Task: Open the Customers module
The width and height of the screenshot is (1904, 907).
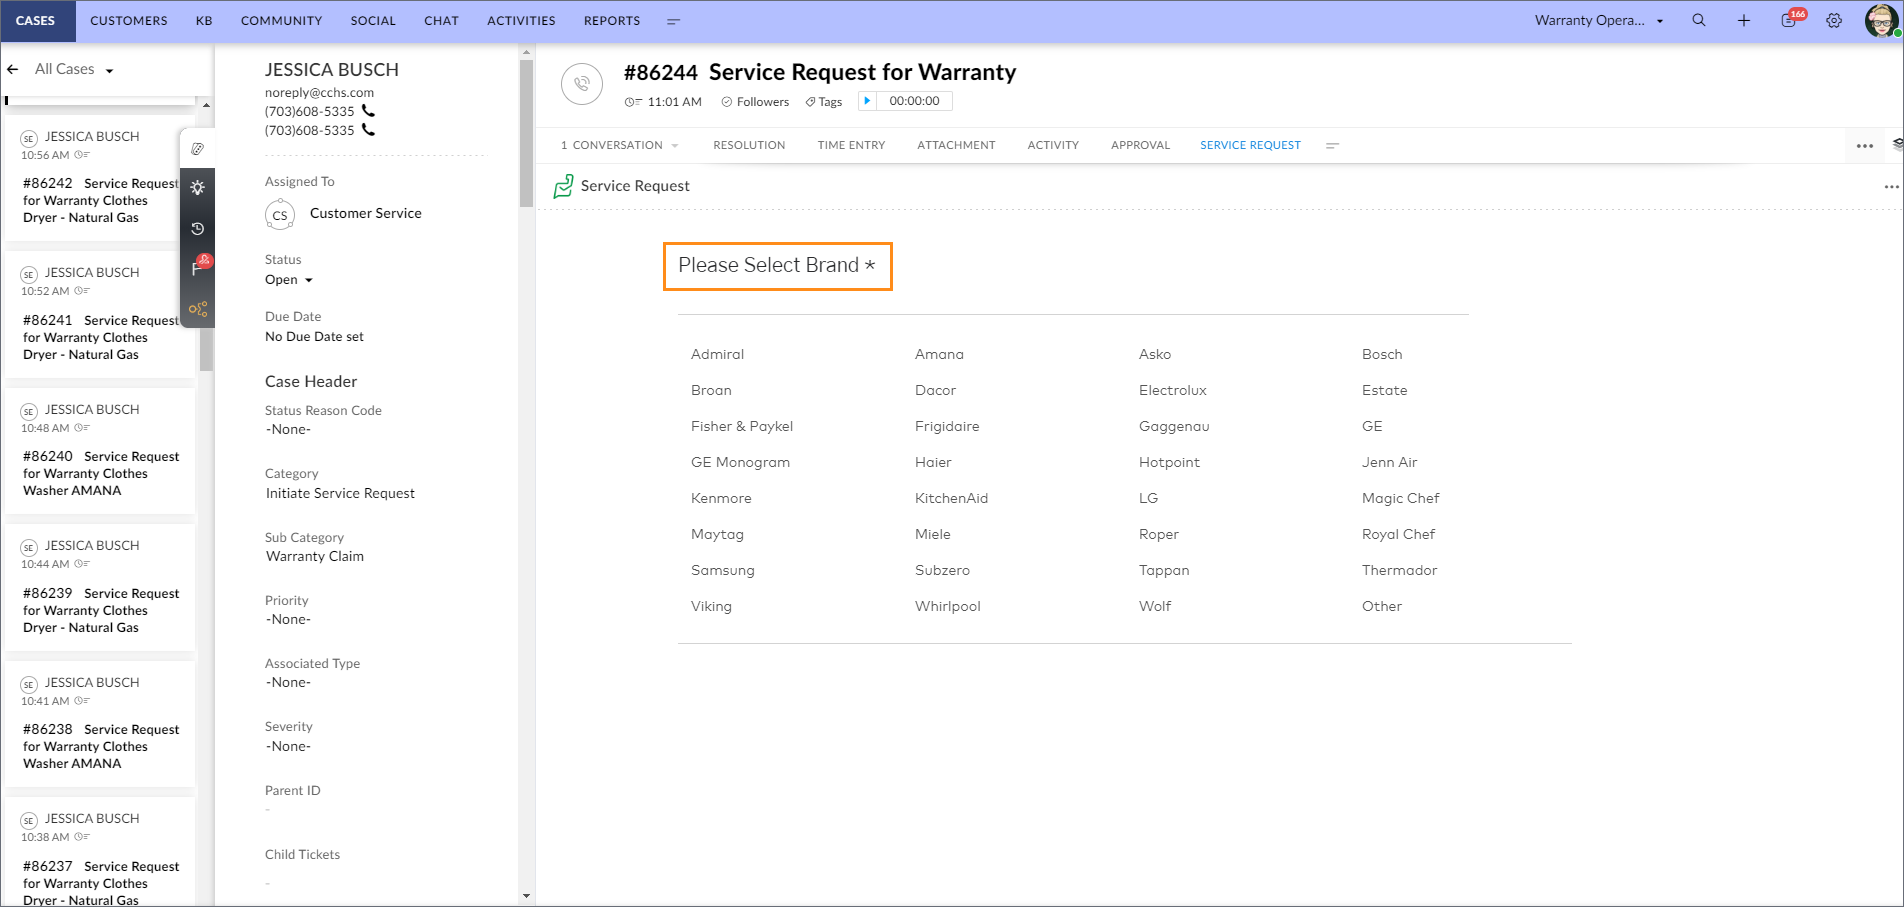Action: [129, 21]
